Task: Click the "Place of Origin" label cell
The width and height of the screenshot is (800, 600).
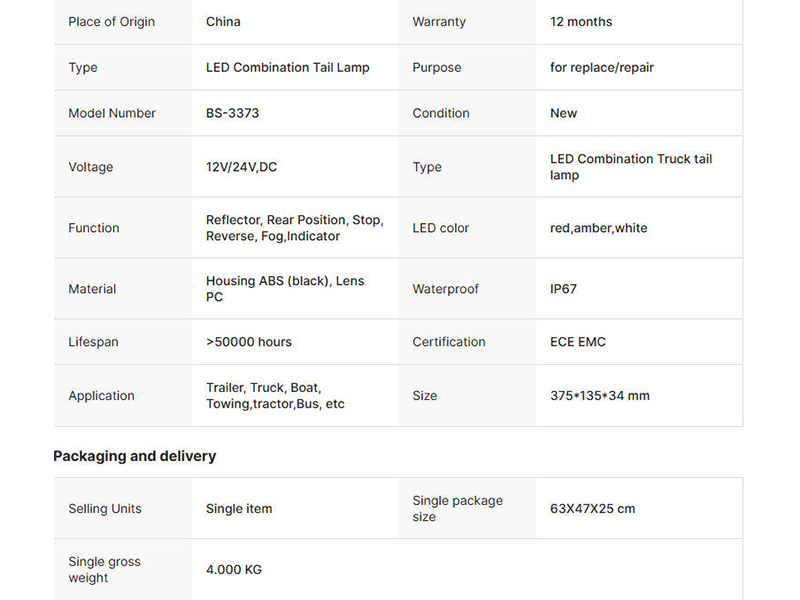Action: click(x=112, y=22)
